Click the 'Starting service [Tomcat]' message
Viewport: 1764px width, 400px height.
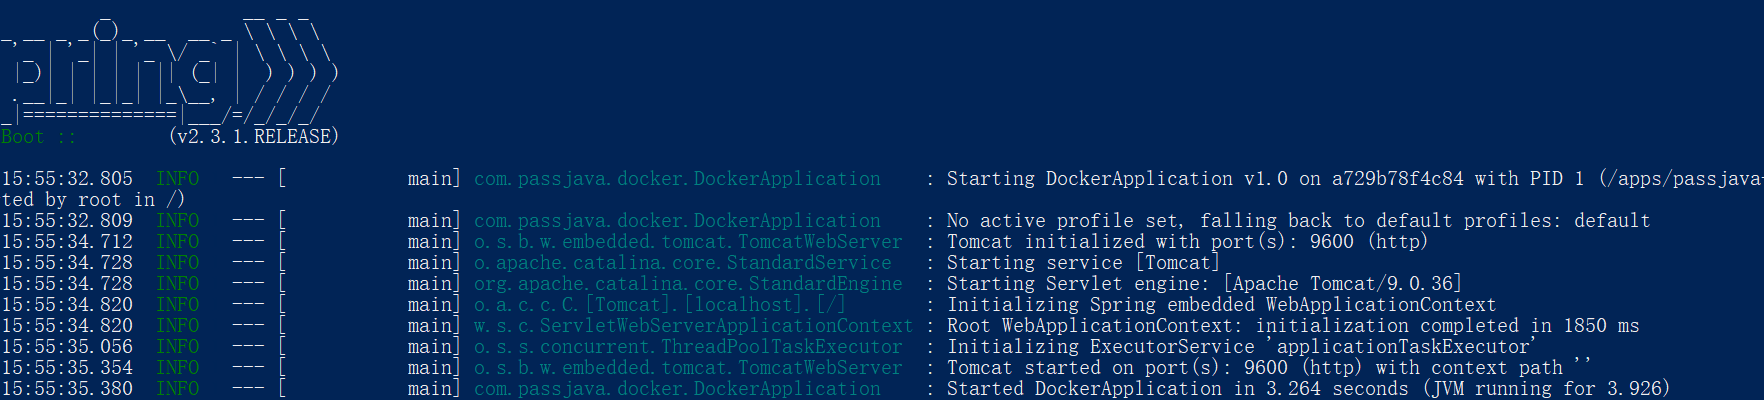[x=1083, y=263]
